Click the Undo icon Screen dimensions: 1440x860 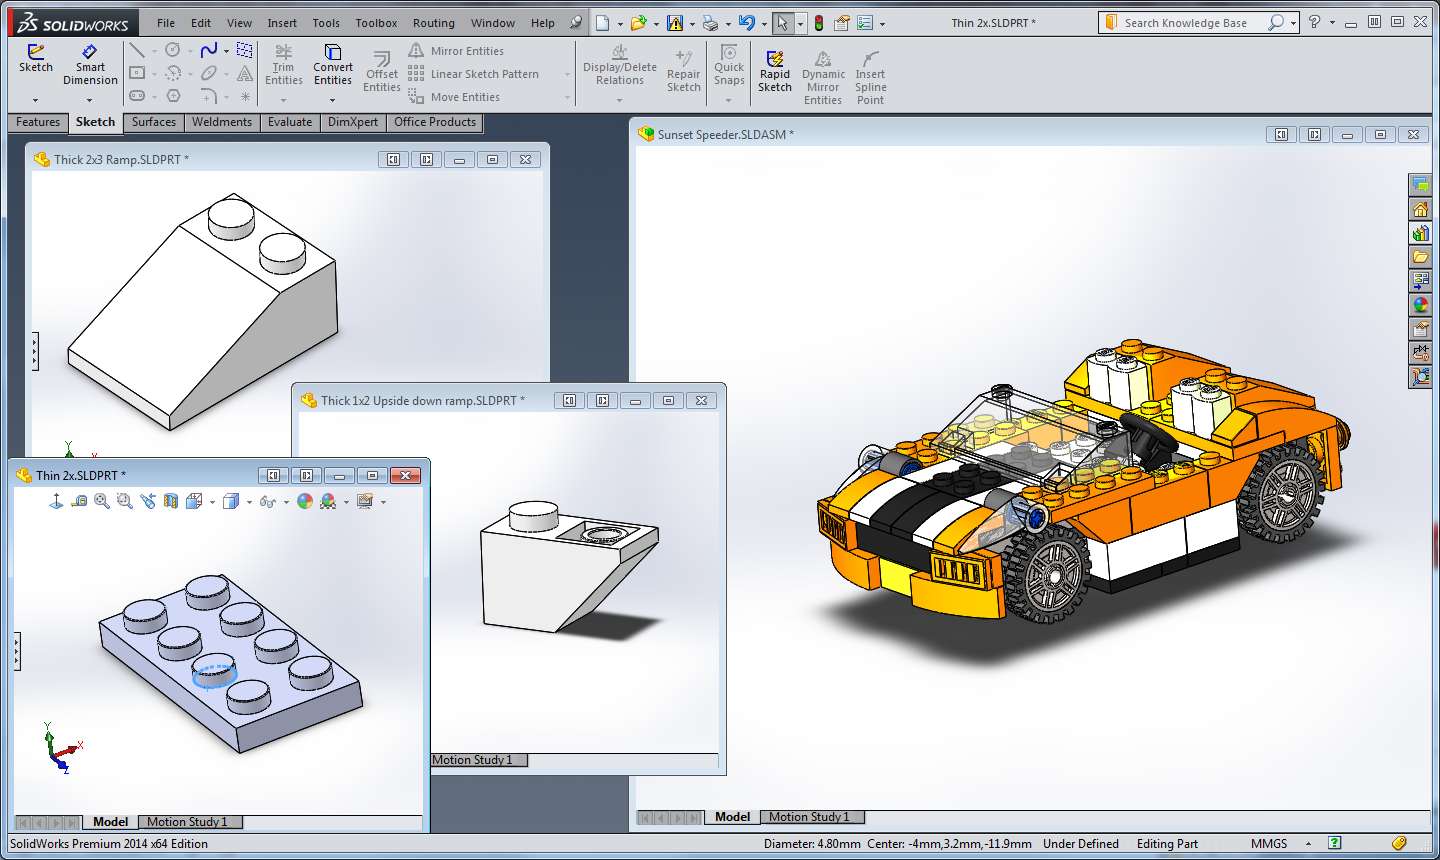coord(746,23)
